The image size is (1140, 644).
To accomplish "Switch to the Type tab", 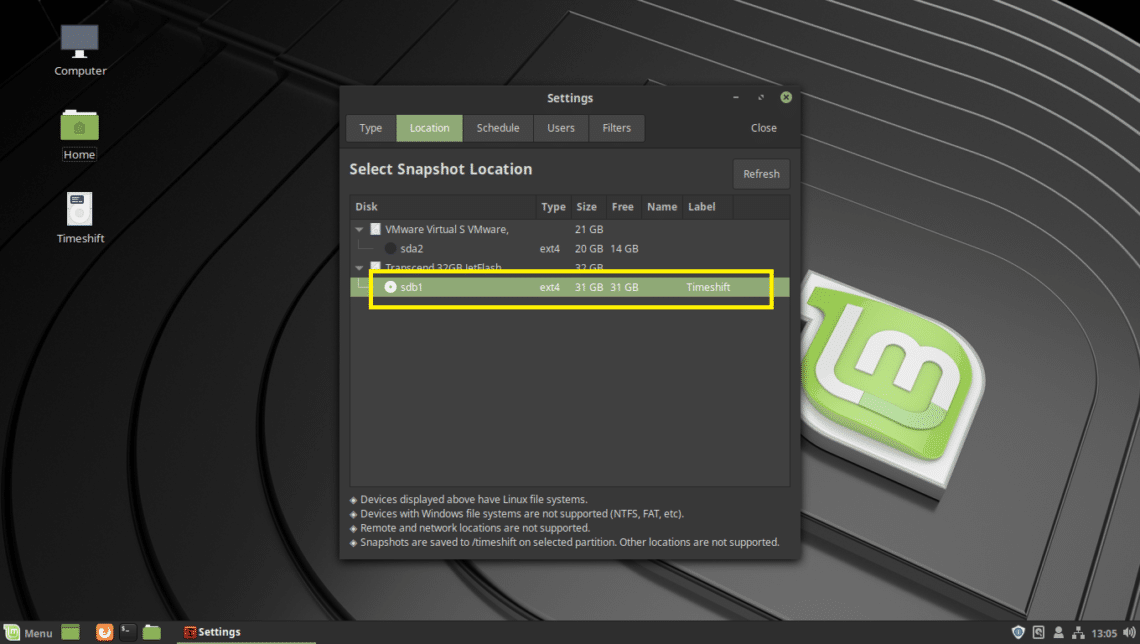I will (x=371, y=128).
